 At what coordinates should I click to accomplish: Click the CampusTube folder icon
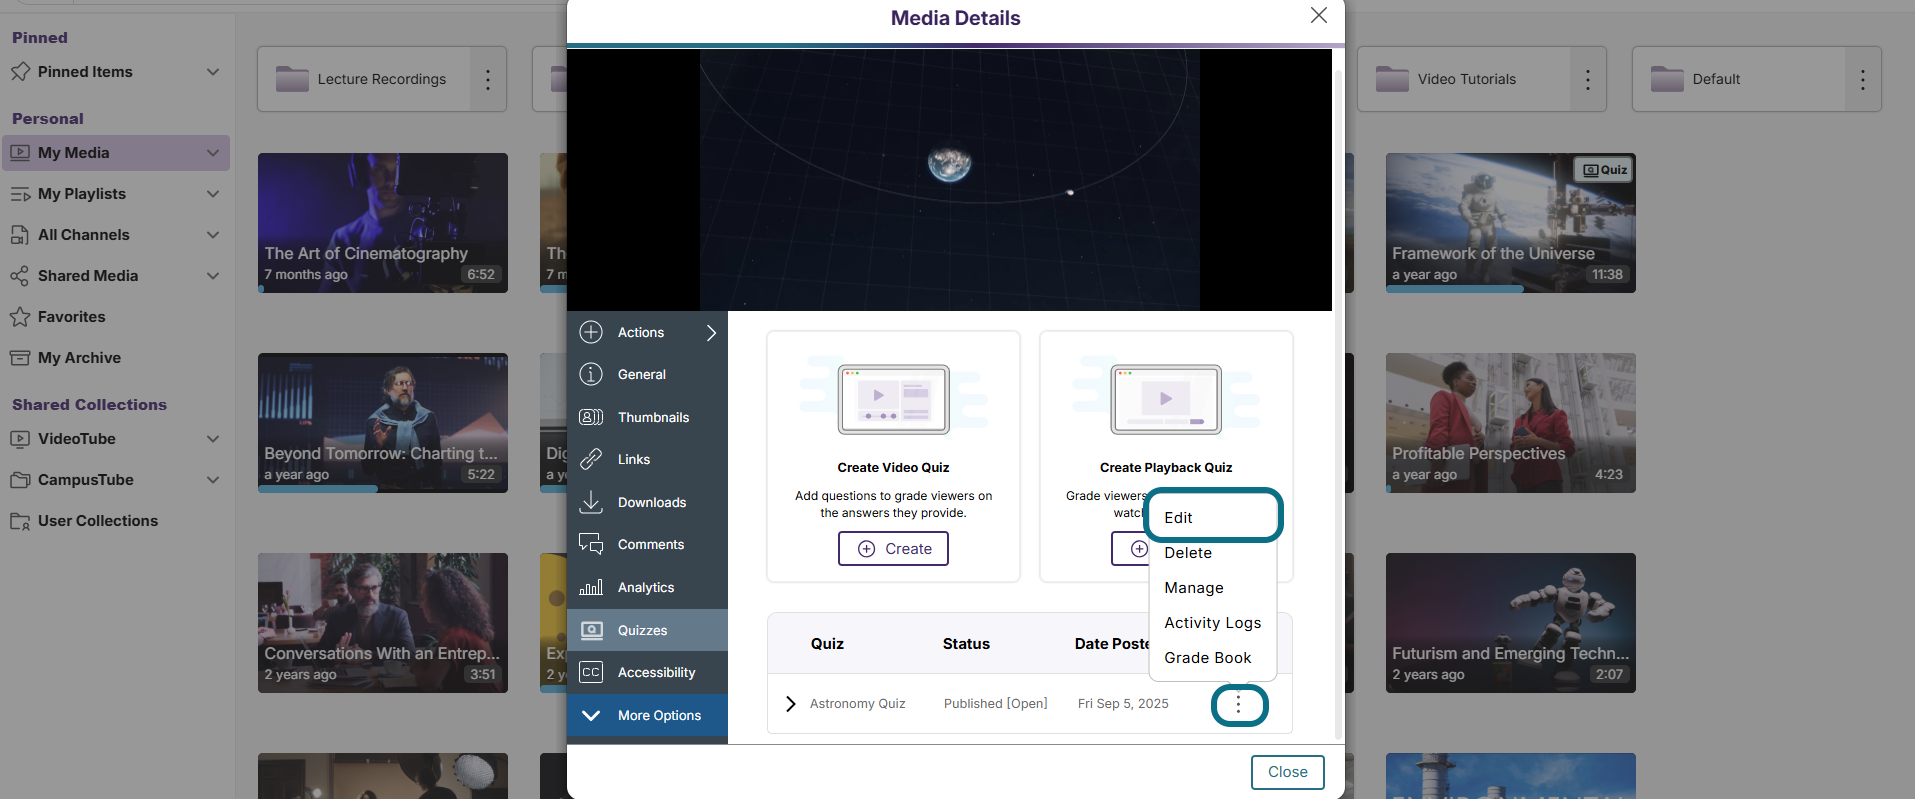(x=20, y=480)
